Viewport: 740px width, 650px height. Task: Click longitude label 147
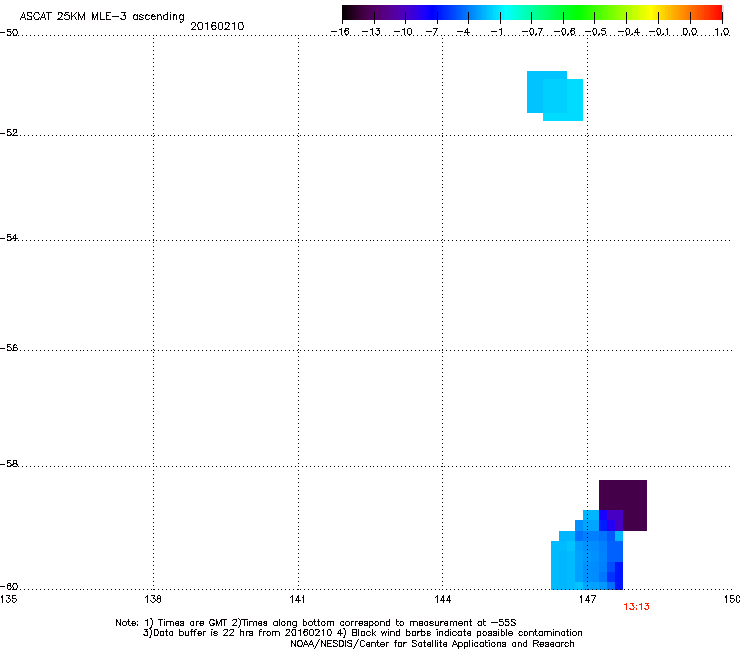coord(587,599)
